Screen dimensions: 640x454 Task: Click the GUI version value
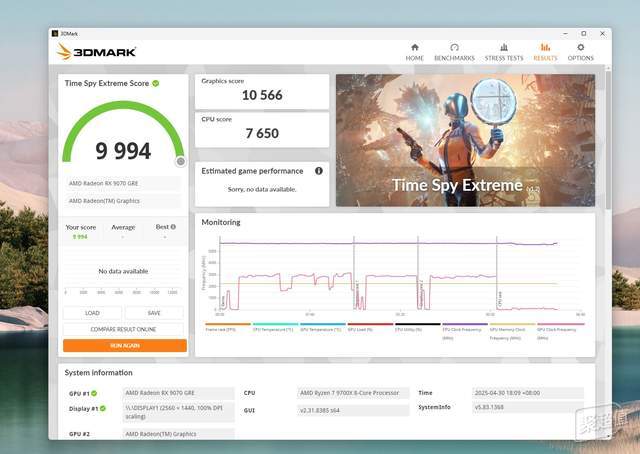[x=353, y=410]
